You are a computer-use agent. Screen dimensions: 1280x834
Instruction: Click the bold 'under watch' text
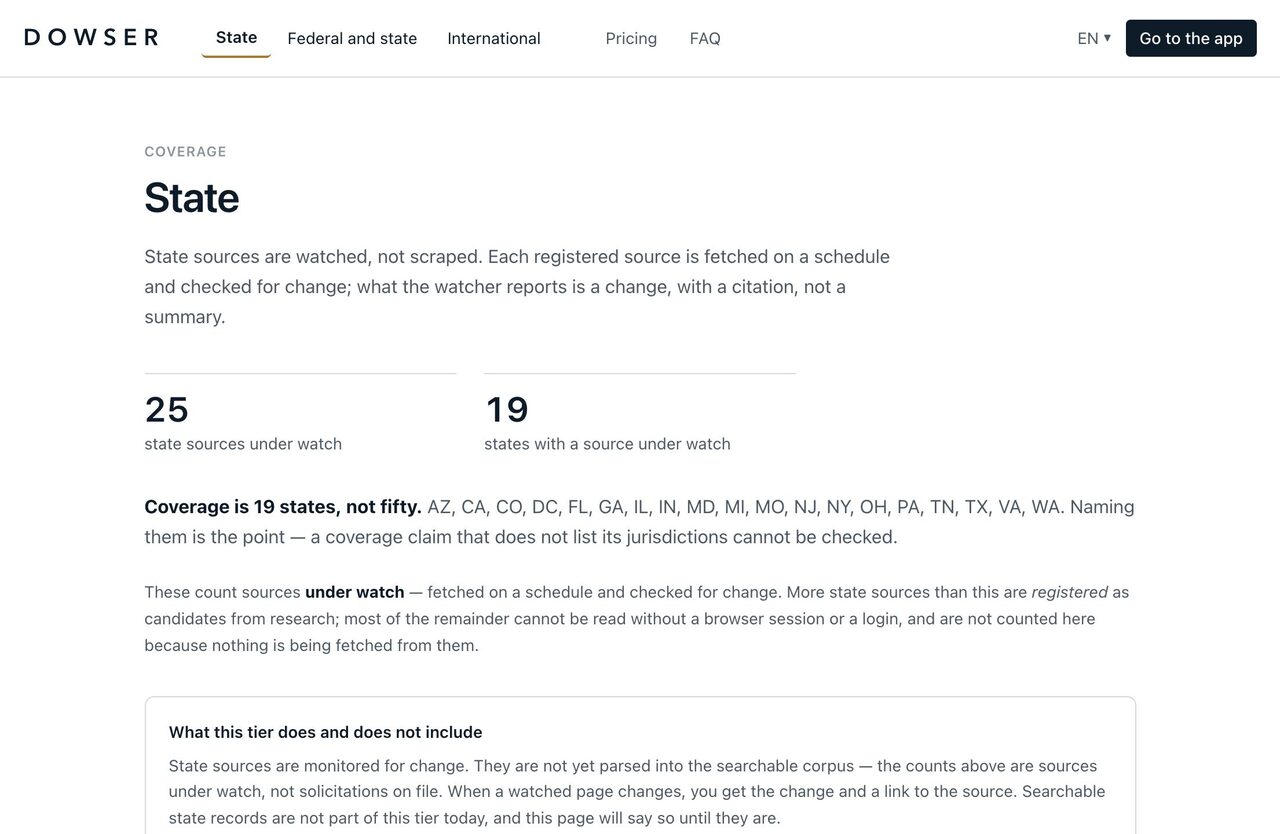point(355,592)
